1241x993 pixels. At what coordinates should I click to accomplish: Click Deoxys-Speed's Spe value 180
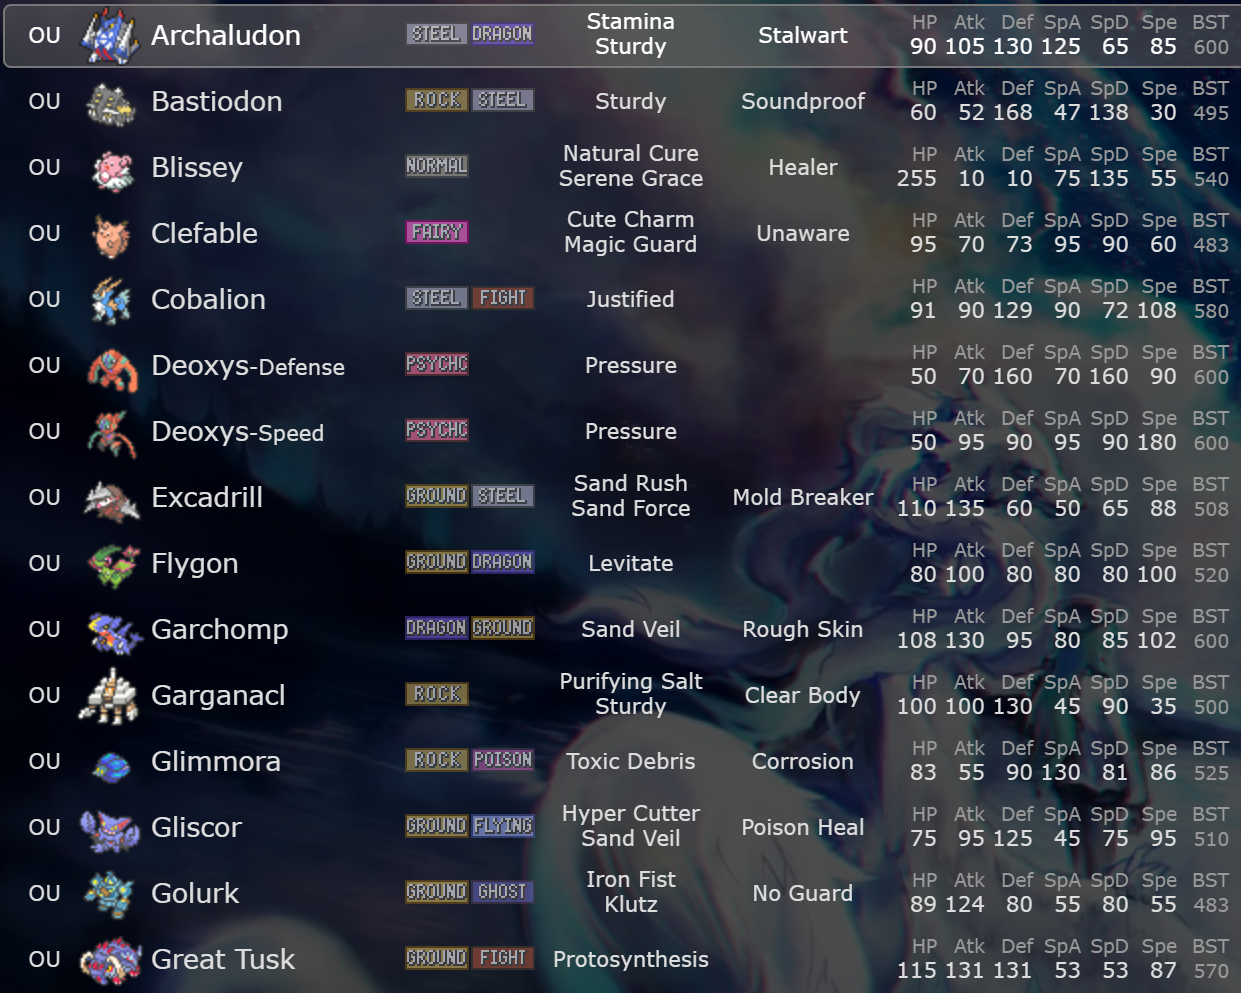pyautogui.click(x=1156, y=443)
